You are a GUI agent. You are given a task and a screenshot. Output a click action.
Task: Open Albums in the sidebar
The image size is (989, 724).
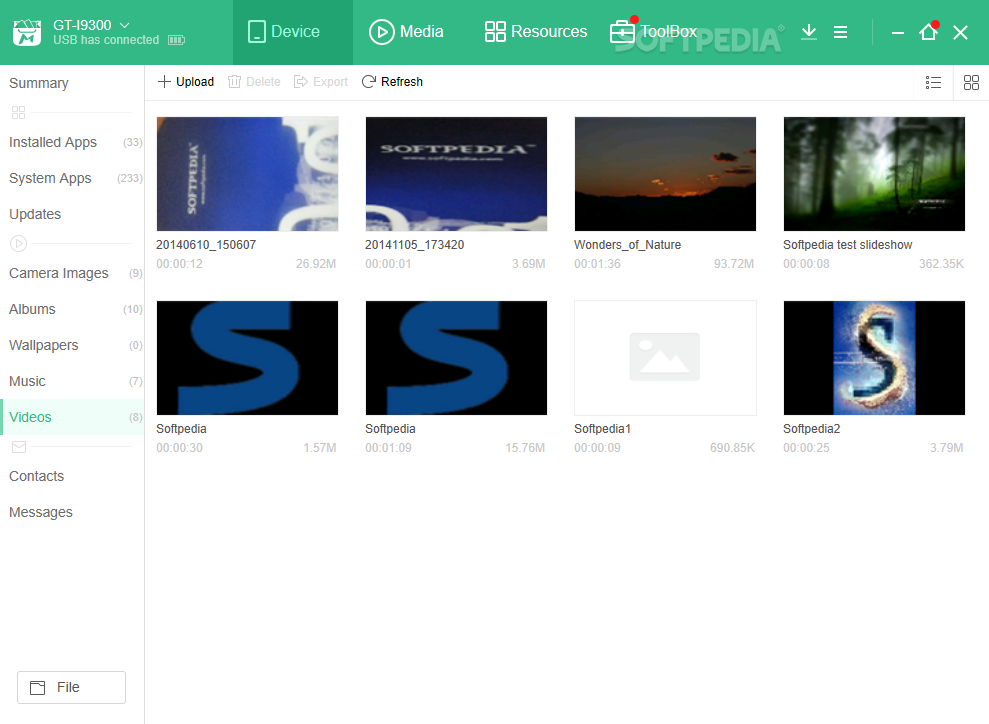point(72,310)
